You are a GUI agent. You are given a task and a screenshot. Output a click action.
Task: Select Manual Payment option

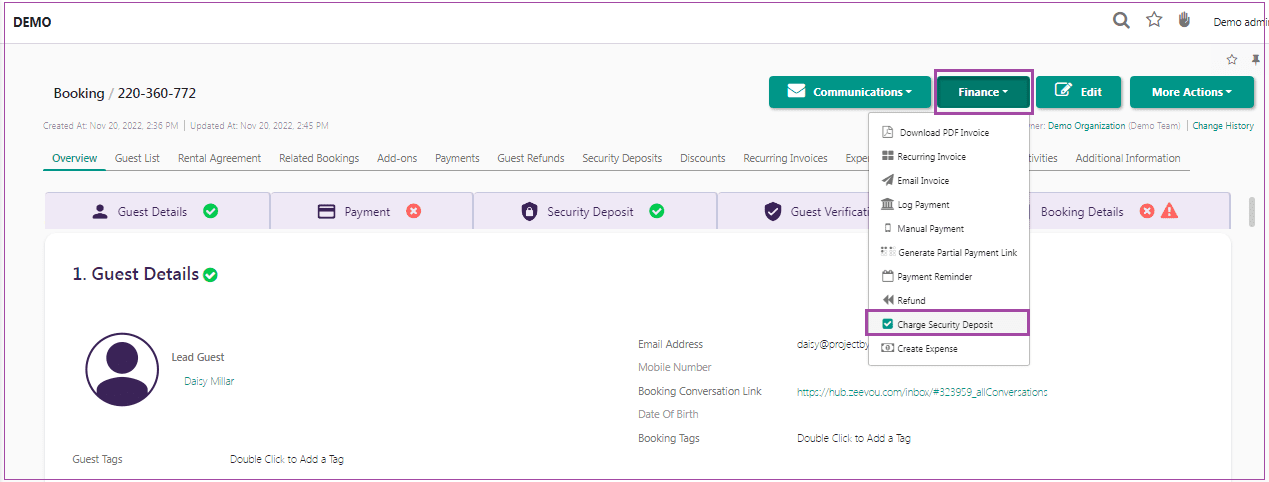point(949,228)
